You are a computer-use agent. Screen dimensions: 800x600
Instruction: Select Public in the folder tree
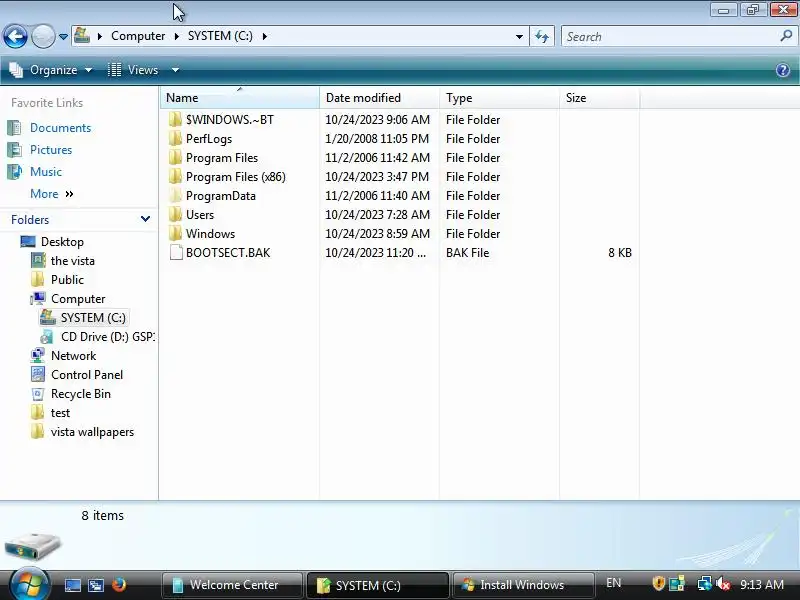[67, 280]
